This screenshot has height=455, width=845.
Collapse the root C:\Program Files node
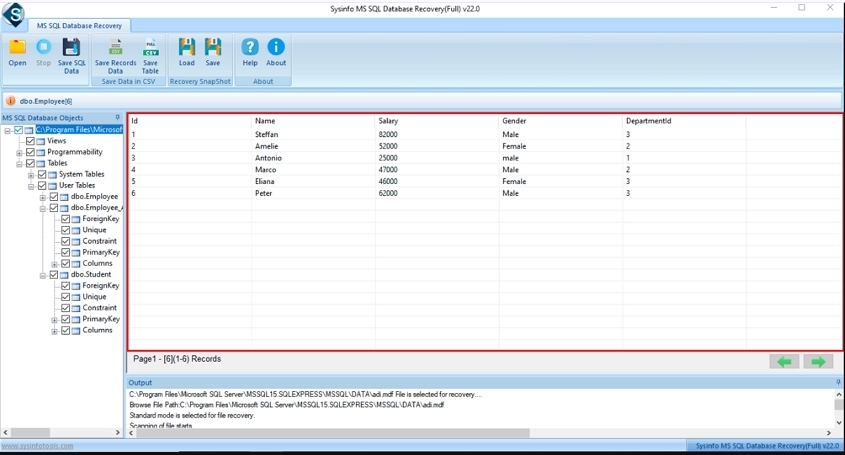tap(8, 130)
